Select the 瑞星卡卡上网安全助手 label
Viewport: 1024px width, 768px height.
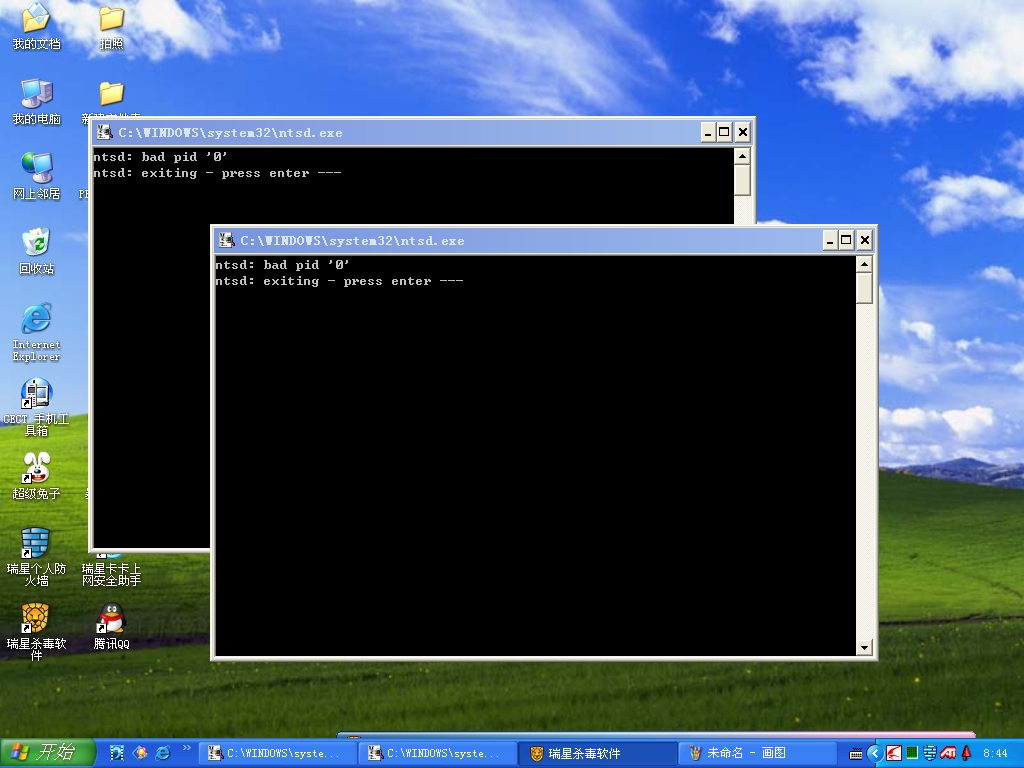tap(112, 575)
